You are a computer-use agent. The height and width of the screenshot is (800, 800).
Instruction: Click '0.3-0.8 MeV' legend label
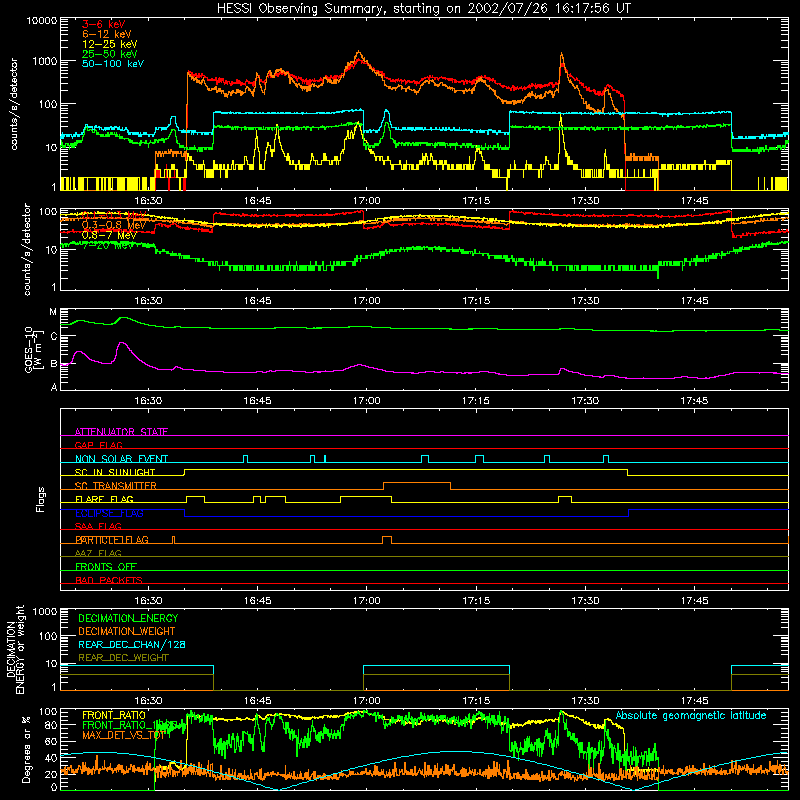point(114,225)
